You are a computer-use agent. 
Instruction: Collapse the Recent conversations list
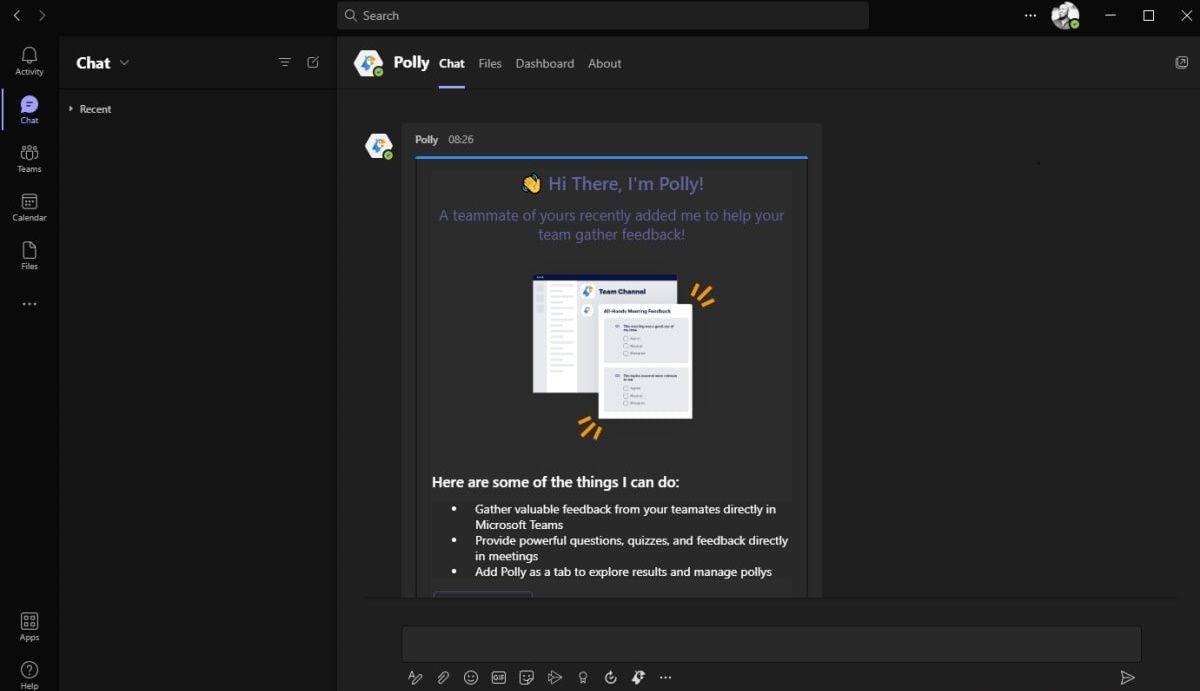[70, 109]
